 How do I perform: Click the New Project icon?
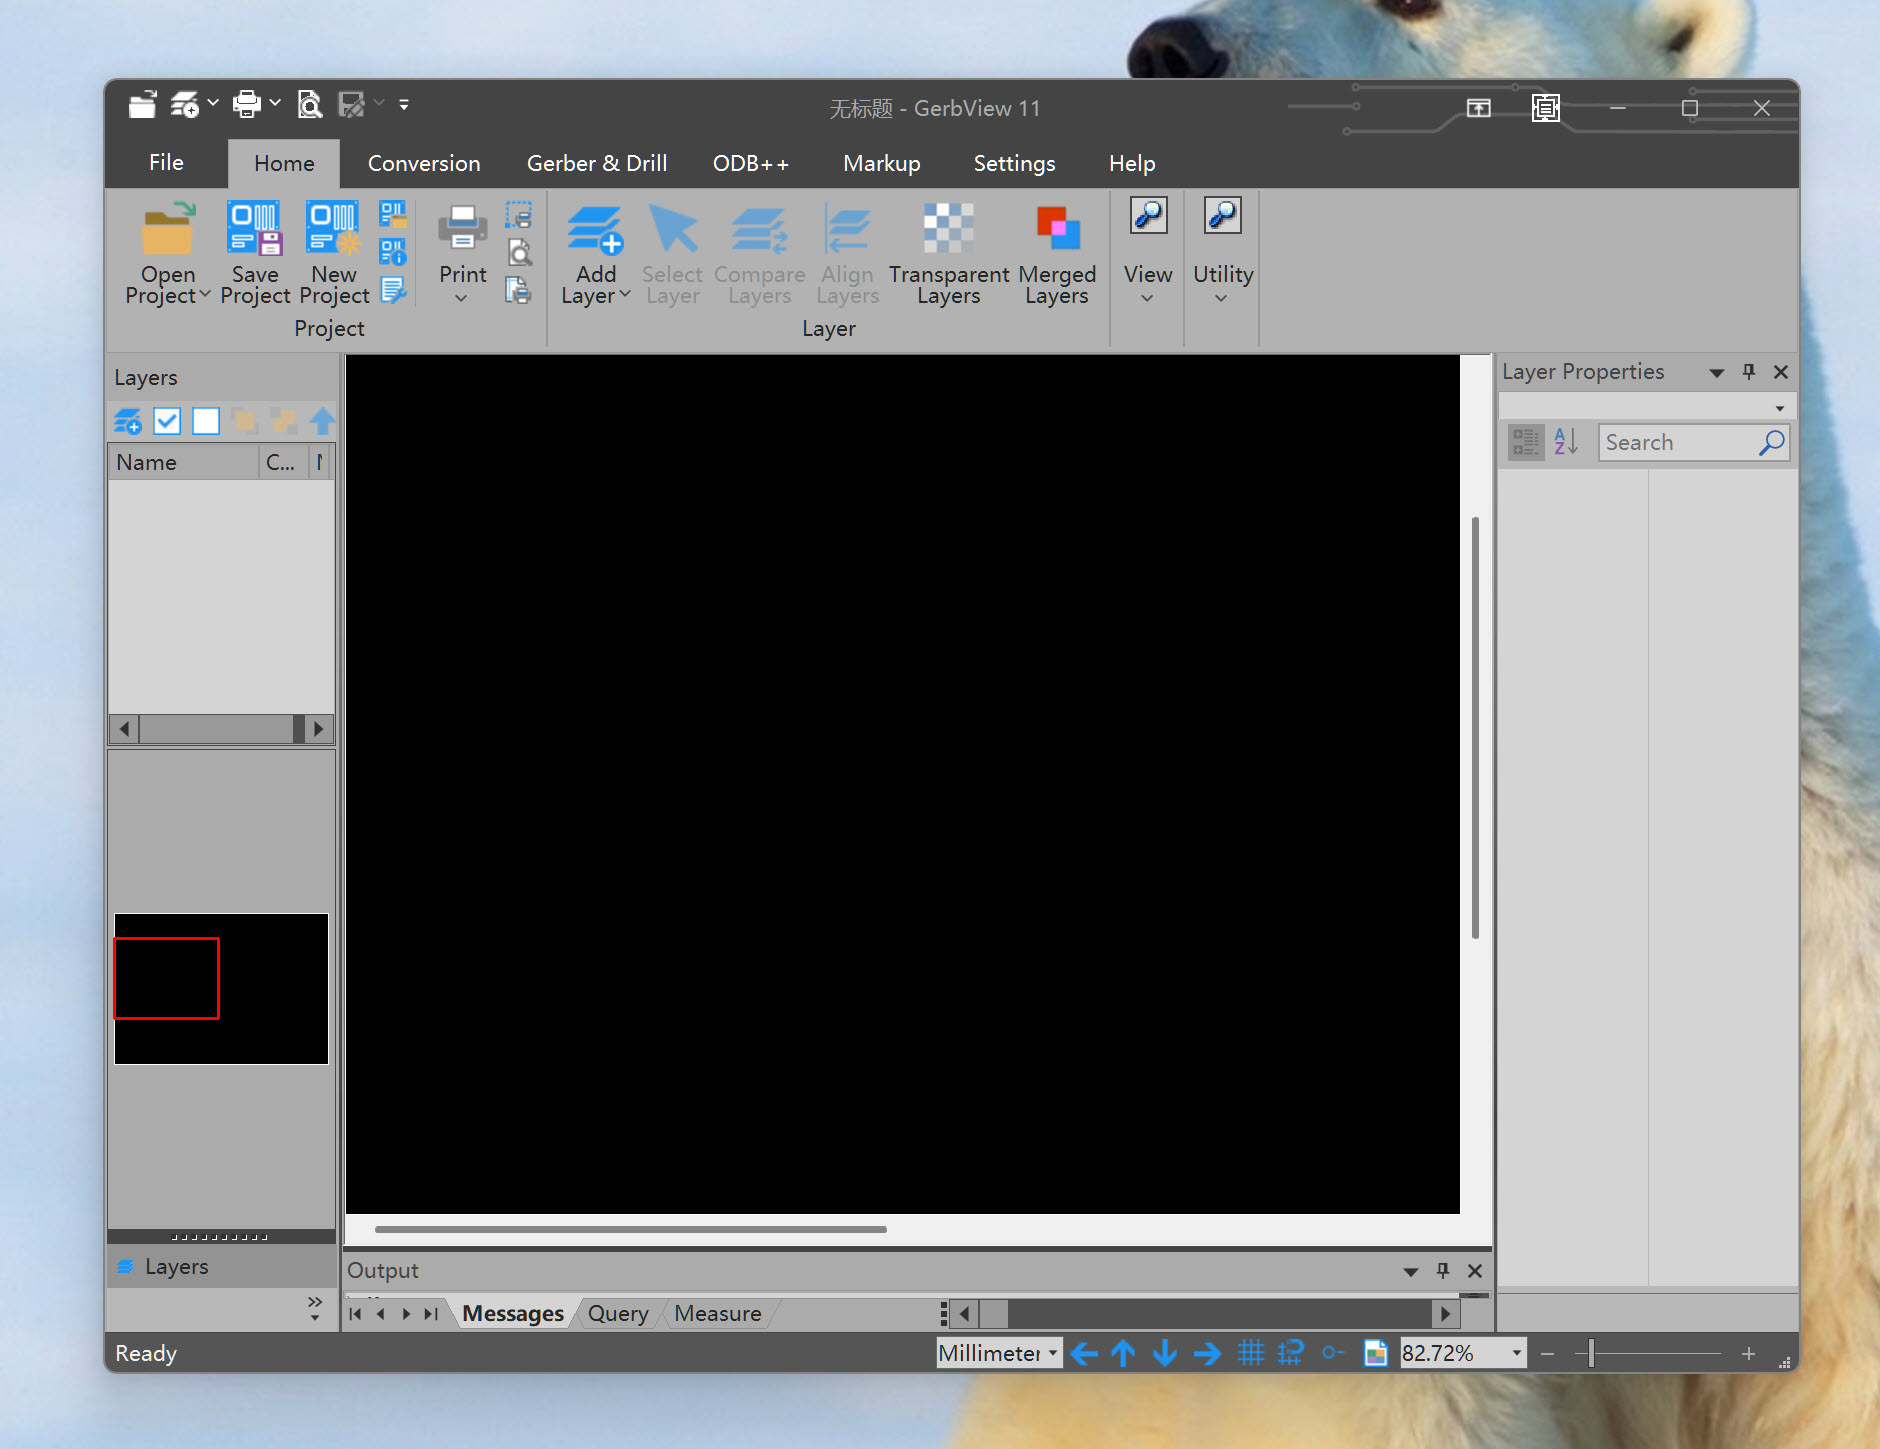pyautogui.click(x=333, y=228)
